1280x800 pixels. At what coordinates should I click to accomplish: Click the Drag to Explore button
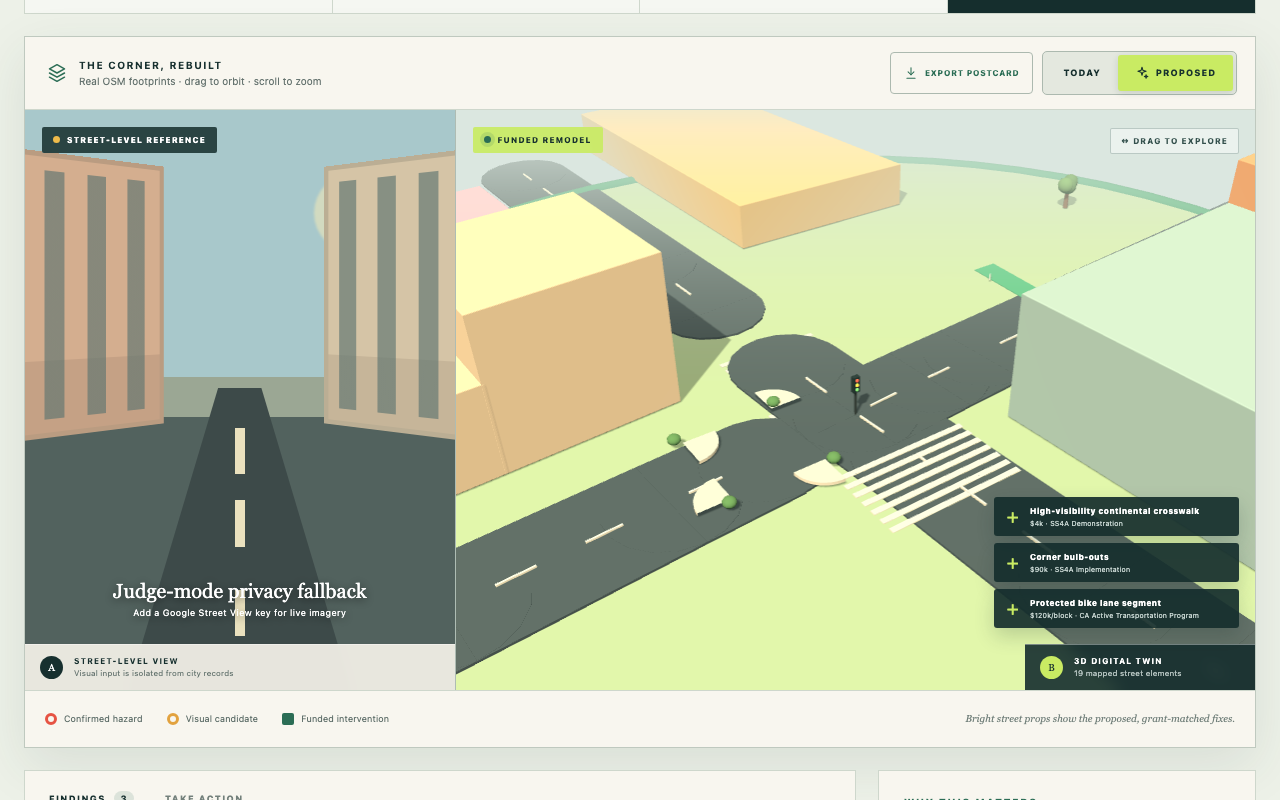[x=1174, y=141]
